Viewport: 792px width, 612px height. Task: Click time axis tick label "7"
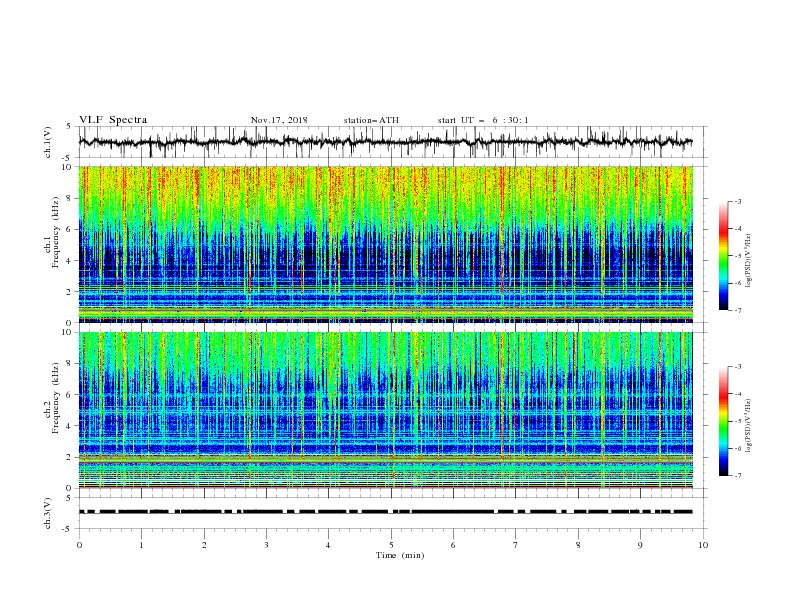coord(516,545)
